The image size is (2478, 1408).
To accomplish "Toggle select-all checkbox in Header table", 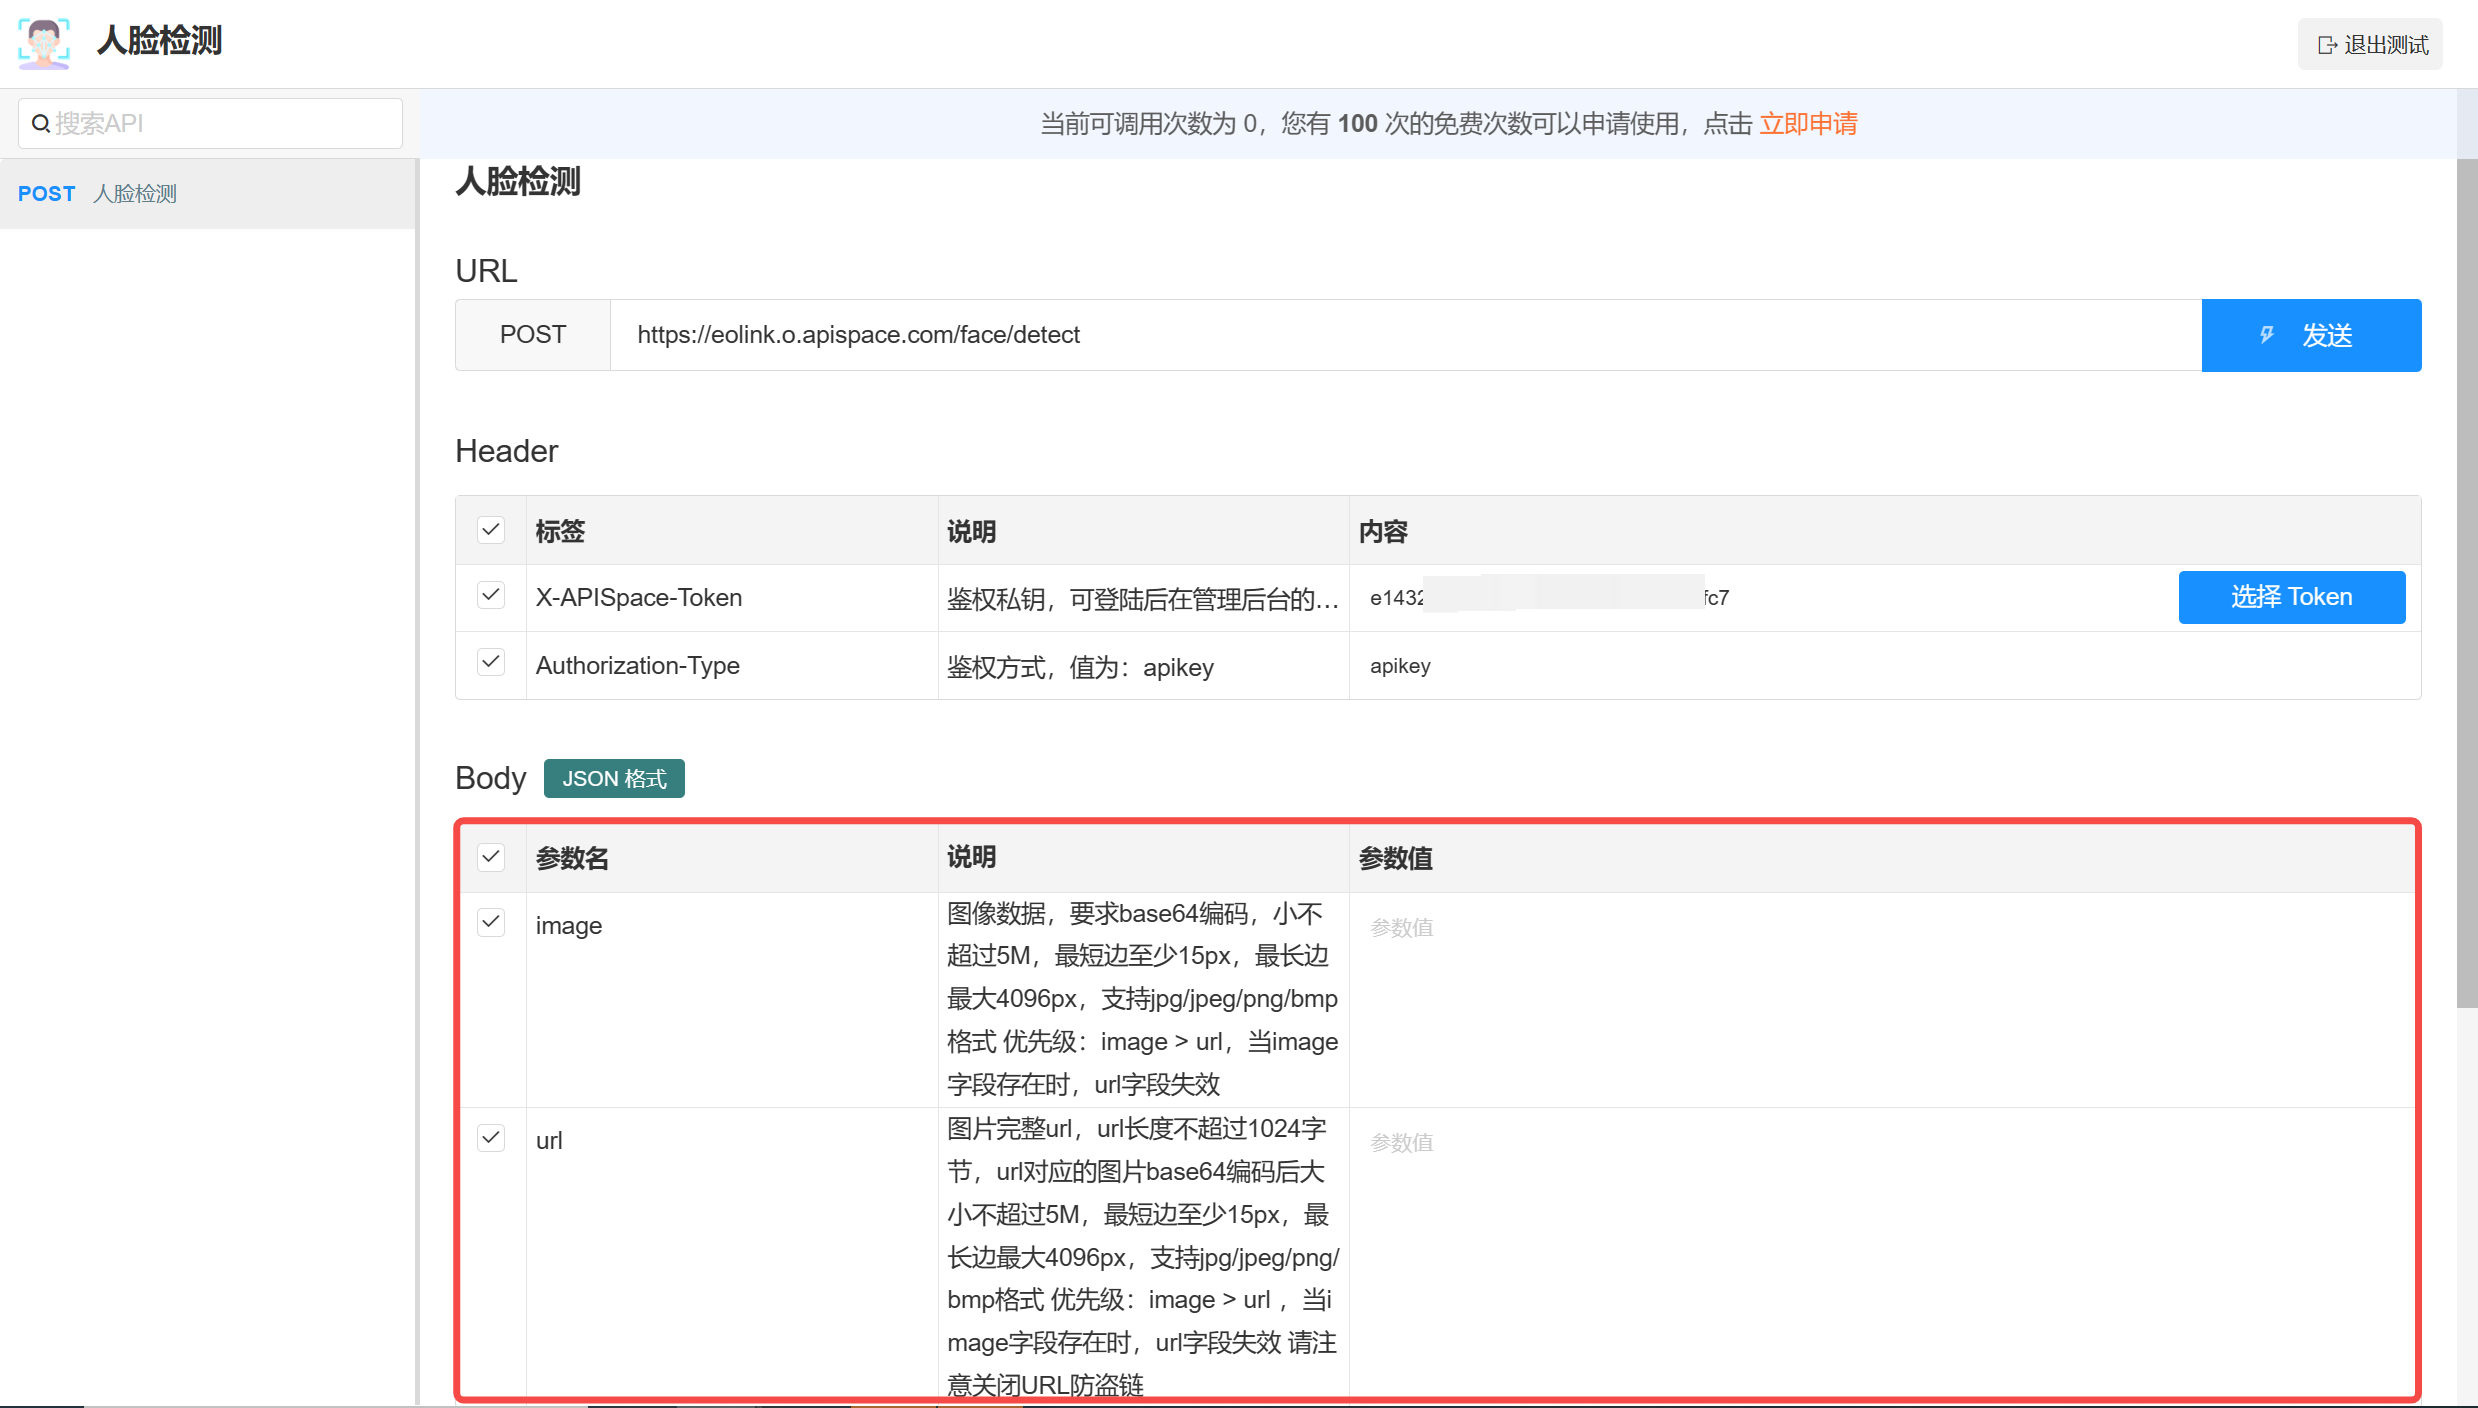I will click(x=491, y=530).
